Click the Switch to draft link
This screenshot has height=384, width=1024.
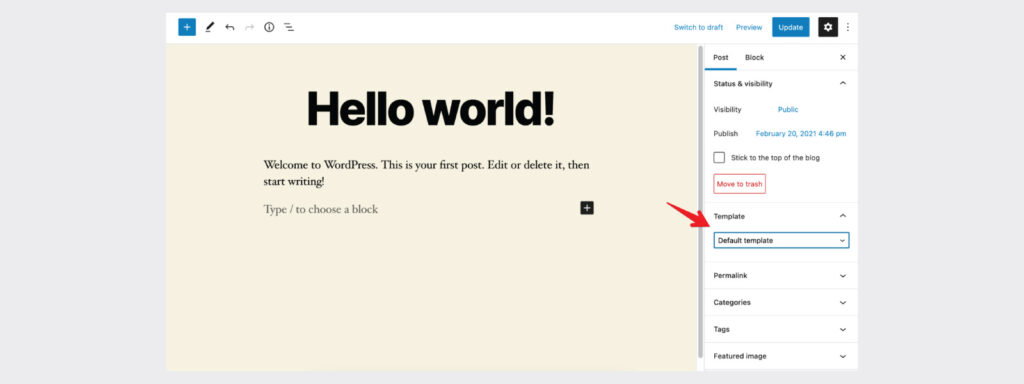[698, 27]
